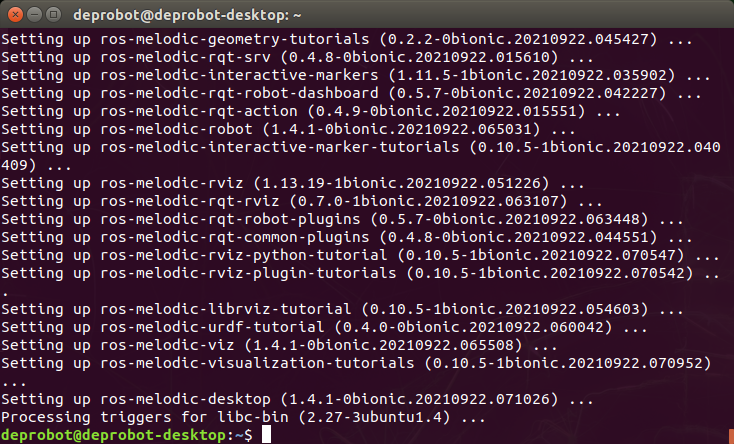This screenshot has height=444, width=734.
Task: Click the line ros-melodic-rqt-rviz
Action: point(302,201)
